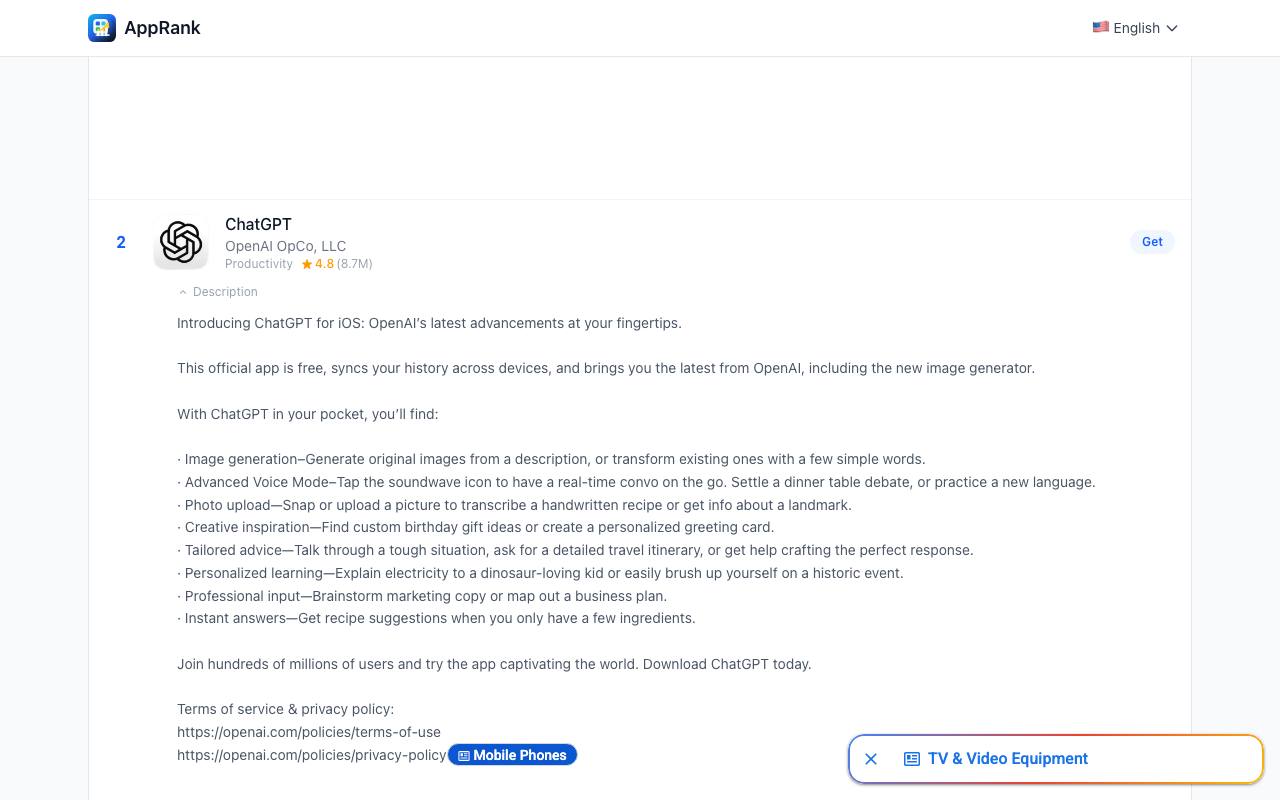Click the US flag icon

[1100, 28]
